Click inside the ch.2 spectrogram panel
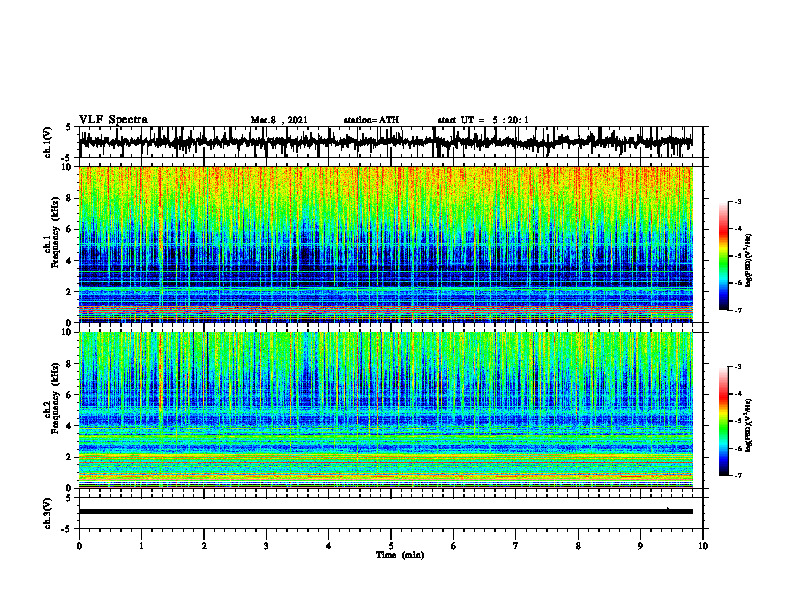The height and width of the screenshot is (612, 792). tap(385, 410)
